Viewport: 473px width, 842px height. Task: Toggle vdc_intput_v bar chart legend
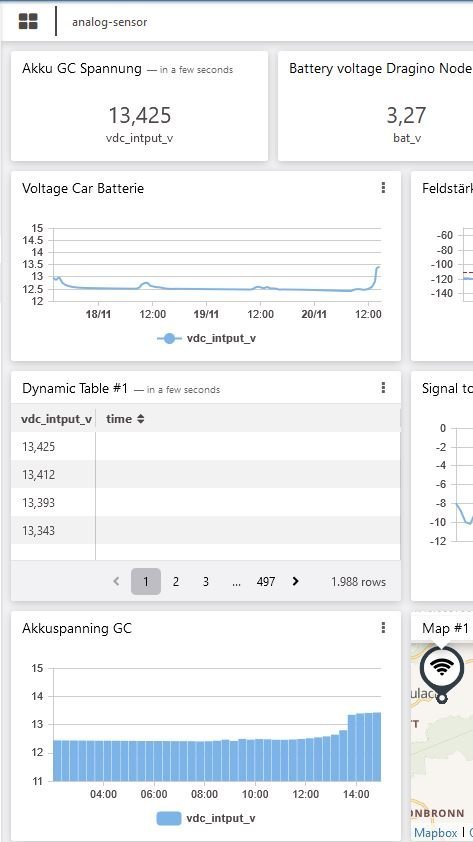tap(206, 818)
